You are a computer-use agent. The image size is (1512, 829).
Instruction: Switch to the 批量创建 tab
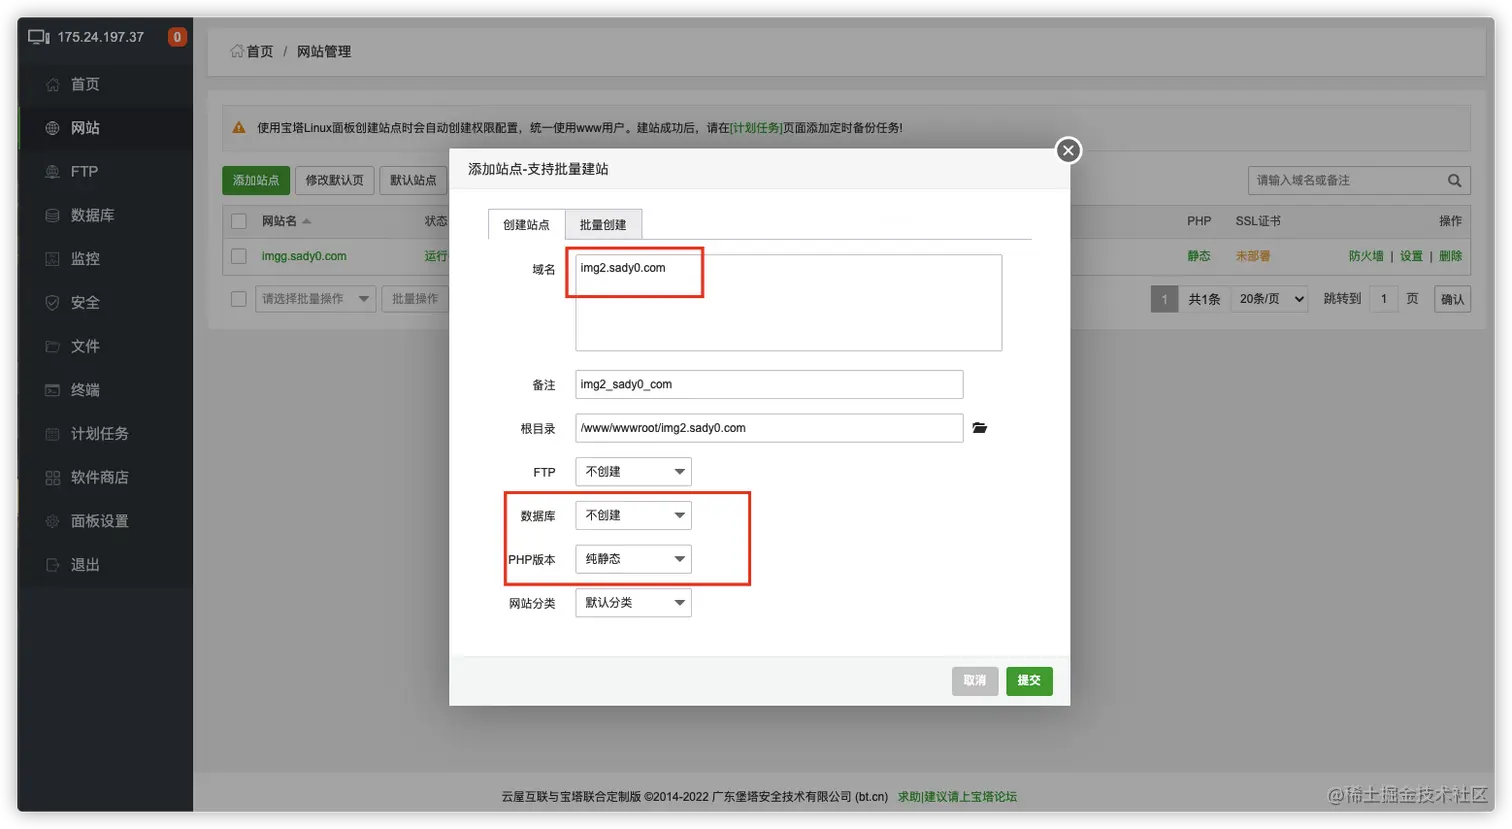click(x=603, y=224)
